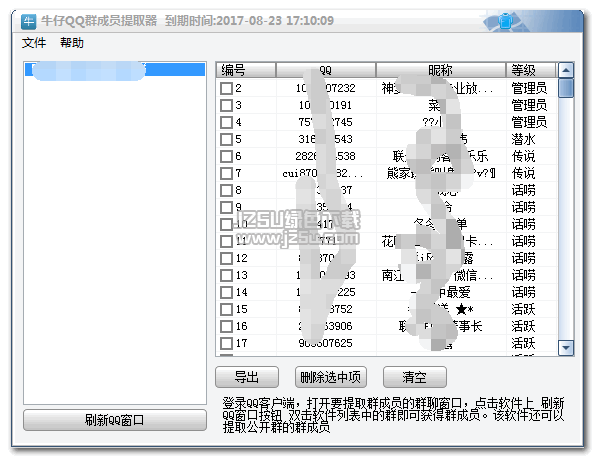This screenshot has width=595, height=459.
Task: Click the 删除选中项 button
Action: 331,377
